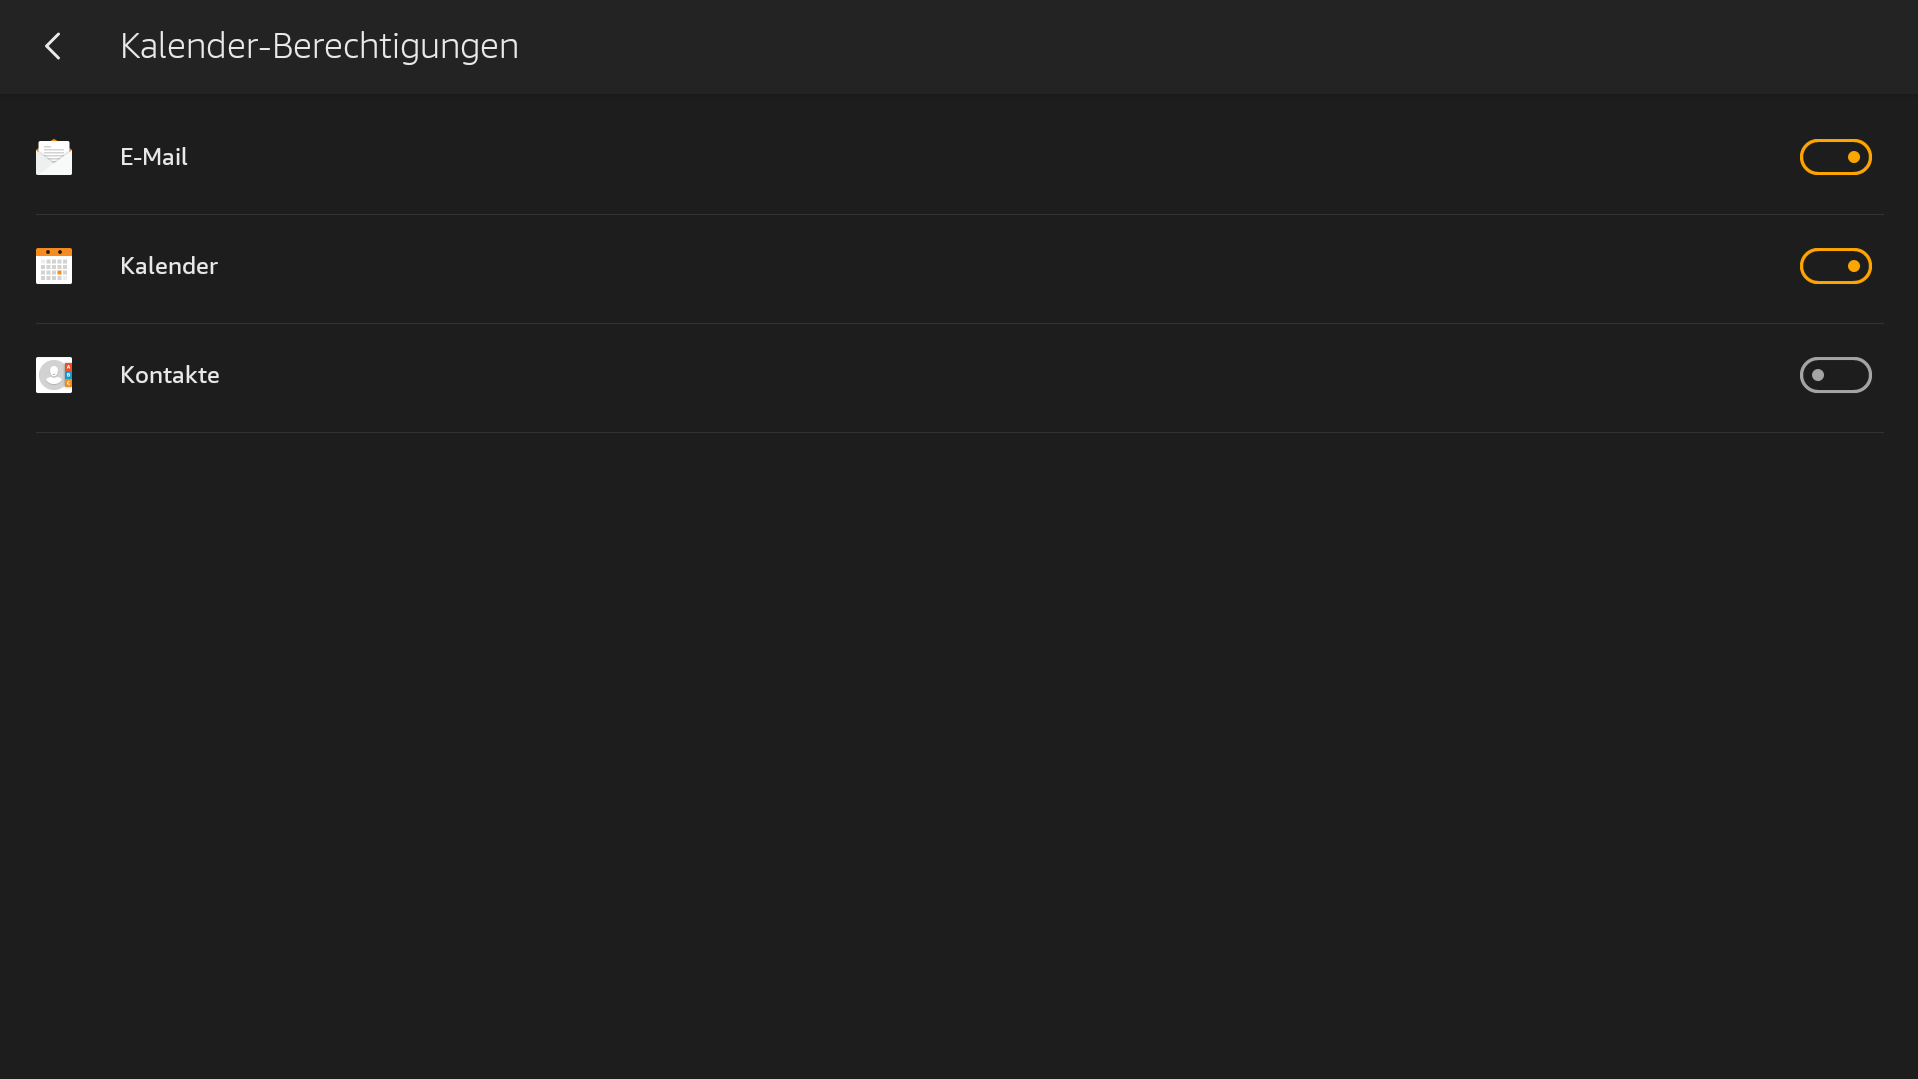Image resolution: width=1918 pixels, height=1079 pixels.
Task: Turn off the Kalender permission switch
Action: [1835, 266]
